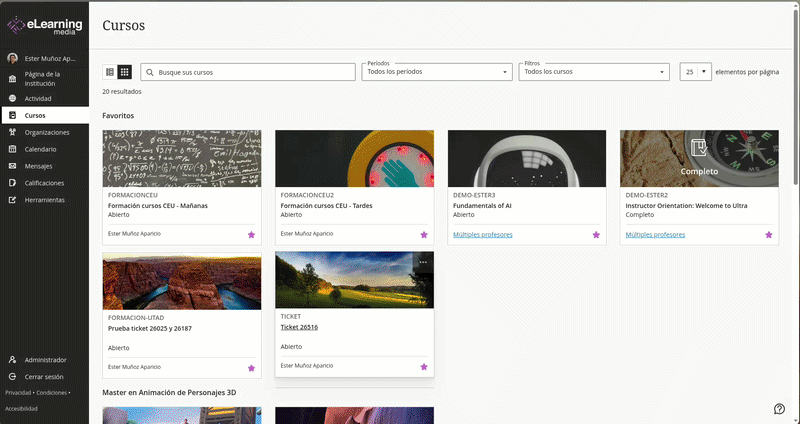This screenshot has width=800, height=424.
Task: Switch to grid view icon
Action: 124,72
